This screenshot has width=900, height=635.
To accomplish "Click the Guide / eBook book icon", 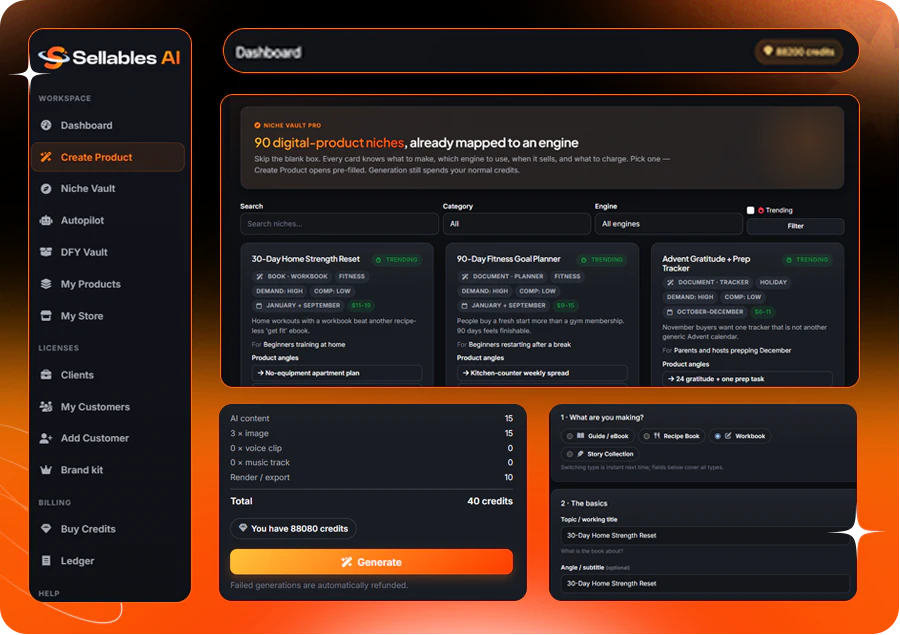I will tap(580, 436).
